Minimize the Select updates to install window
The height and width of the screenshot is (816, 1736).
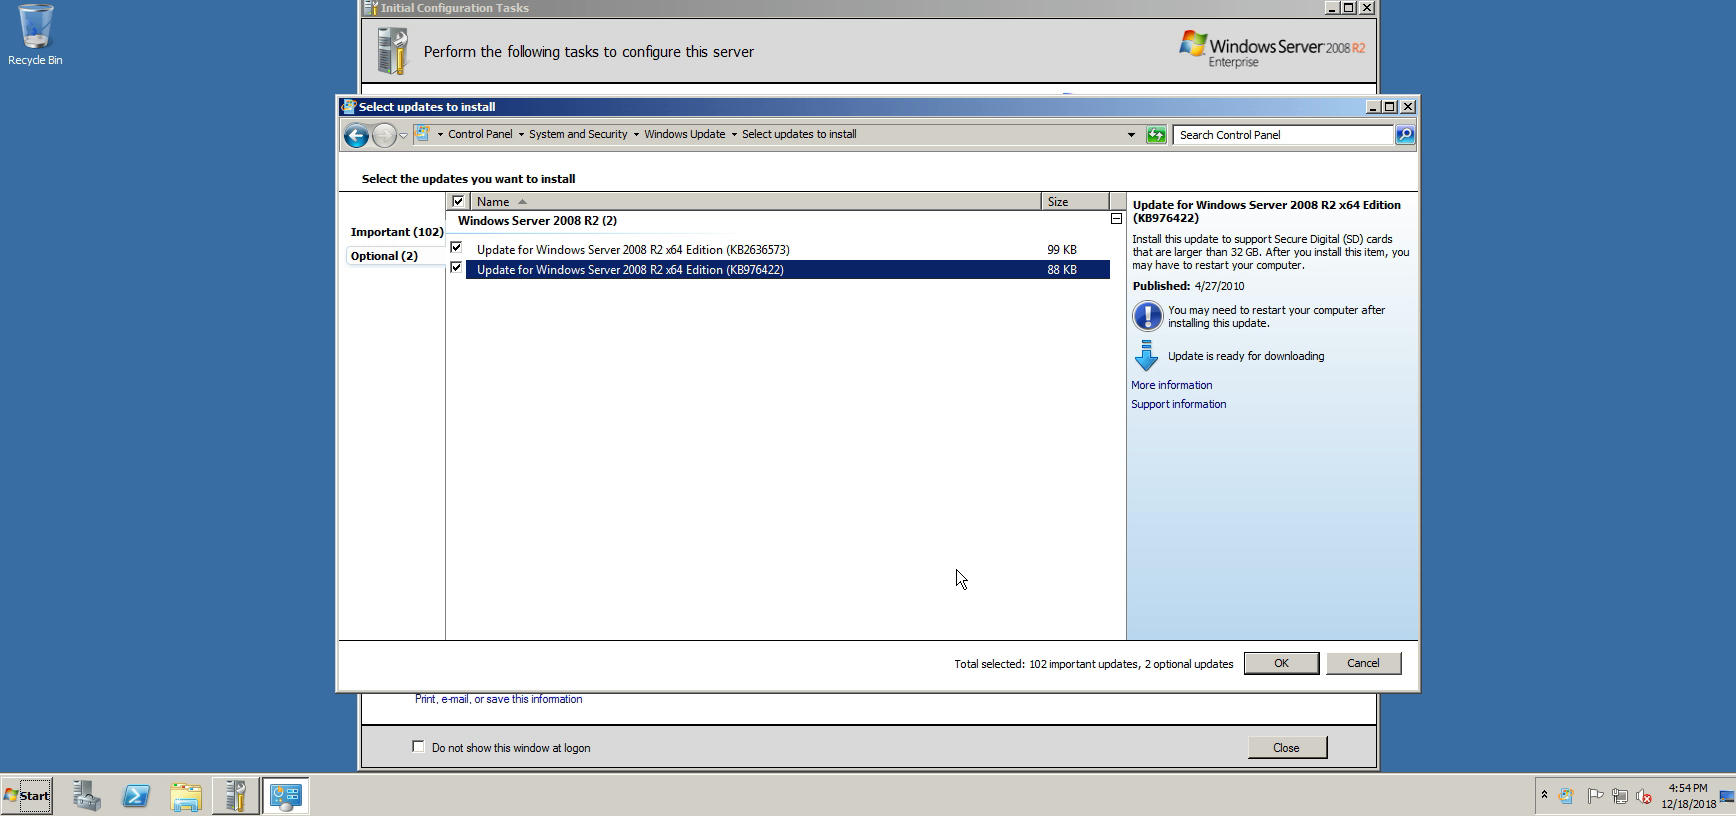[1374, 106]
